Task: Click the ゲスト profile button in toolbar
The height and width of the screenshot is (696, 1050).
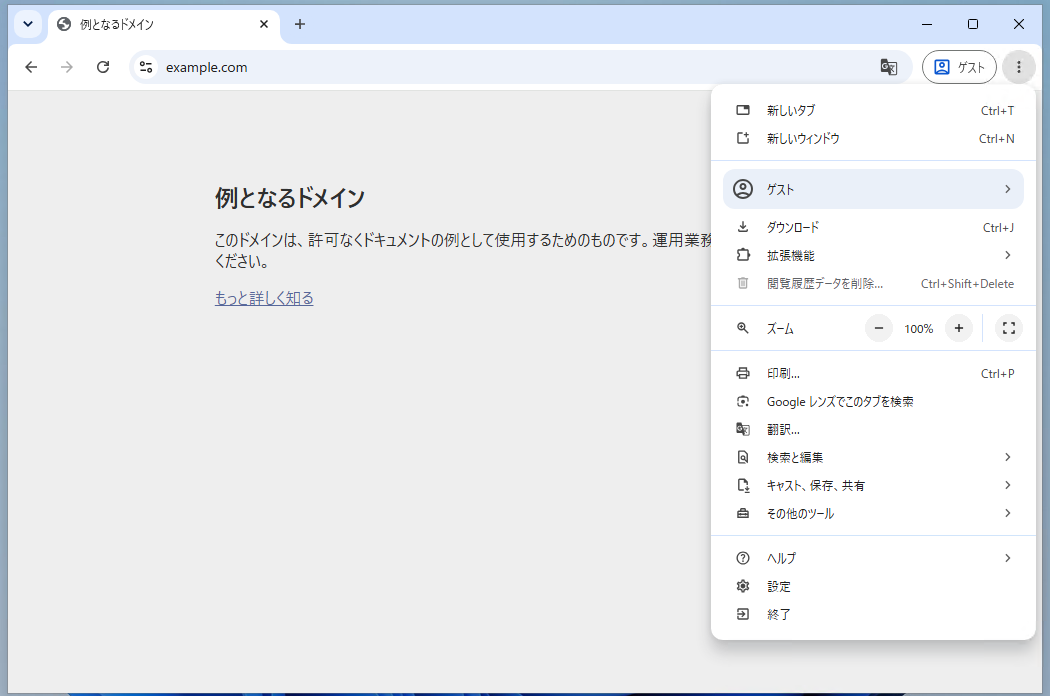Action: [959, 67]
